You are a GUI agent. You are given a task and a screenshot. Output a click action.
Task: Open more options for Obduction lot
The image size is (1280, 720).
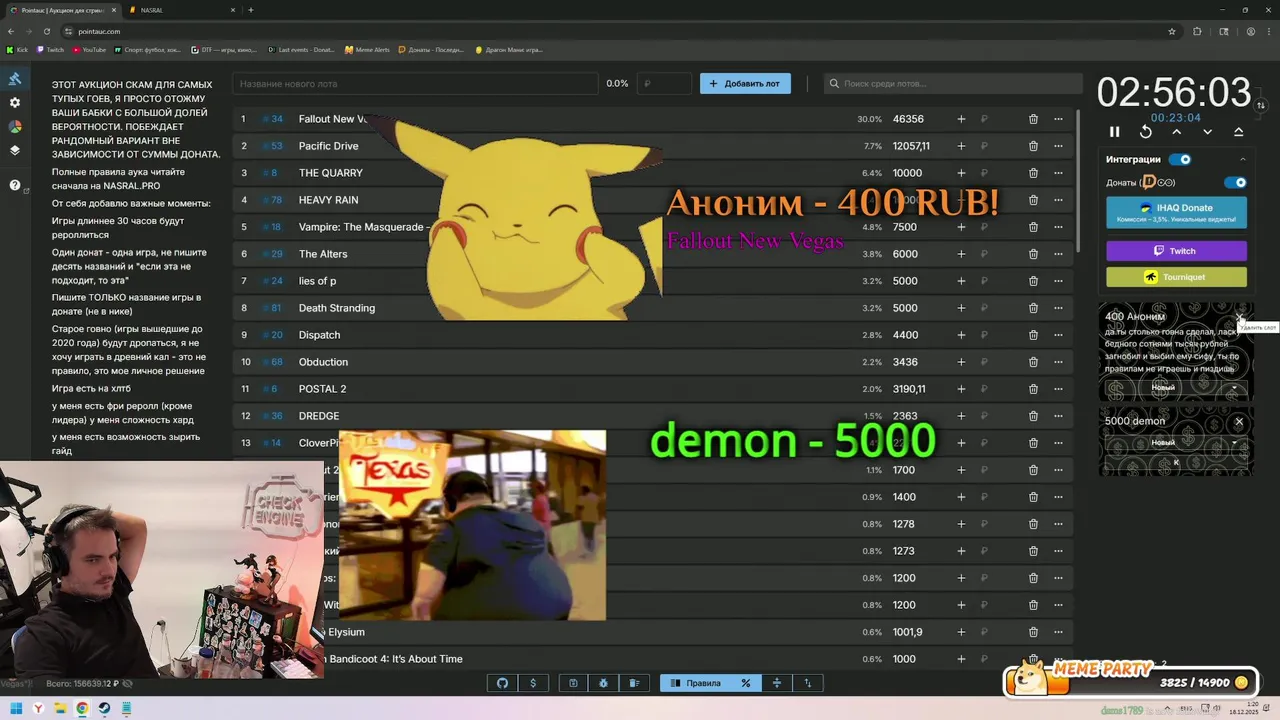(1058, 362)
